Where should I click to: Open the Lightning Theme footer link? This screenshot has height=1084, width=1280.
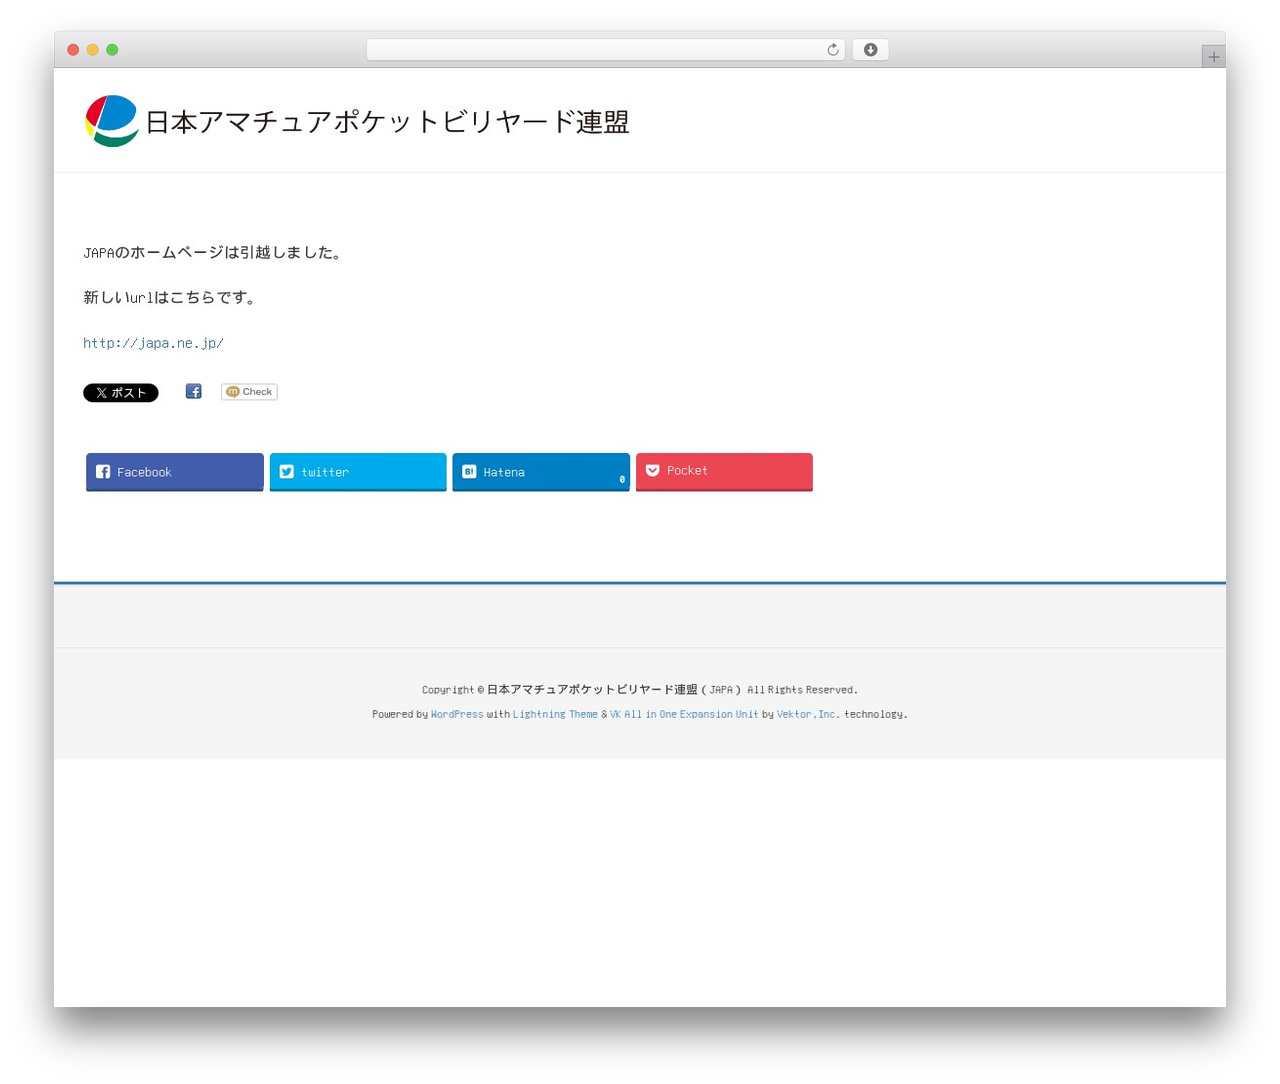click(555, 714)
